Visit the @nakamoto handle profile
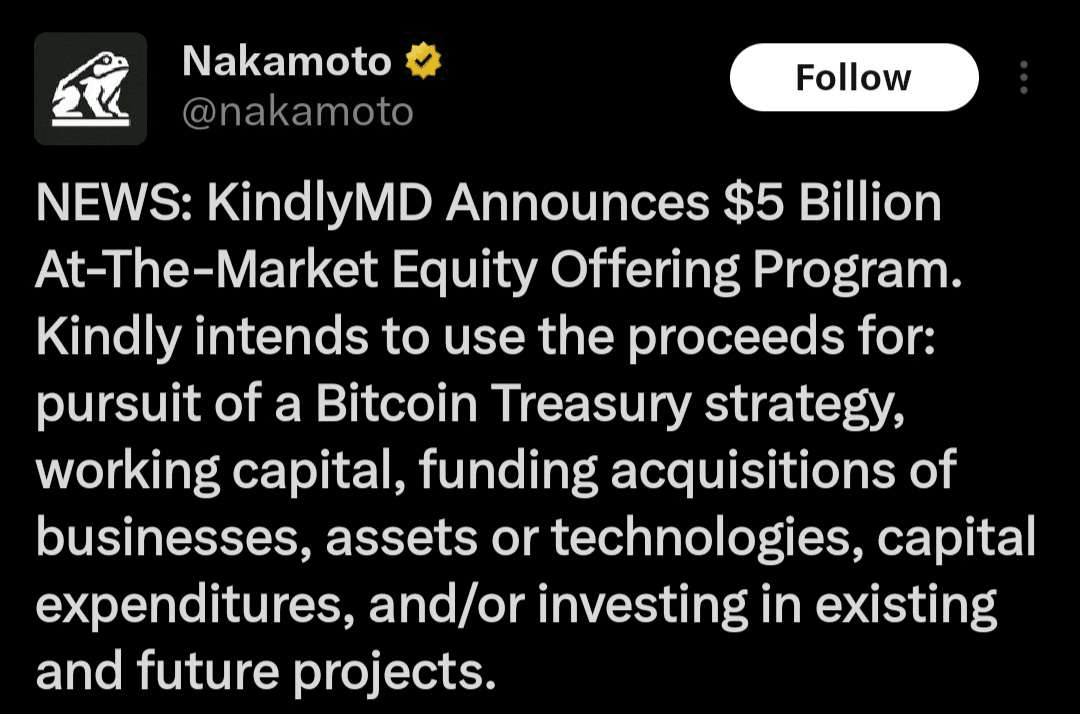 [x=298, y=112]
